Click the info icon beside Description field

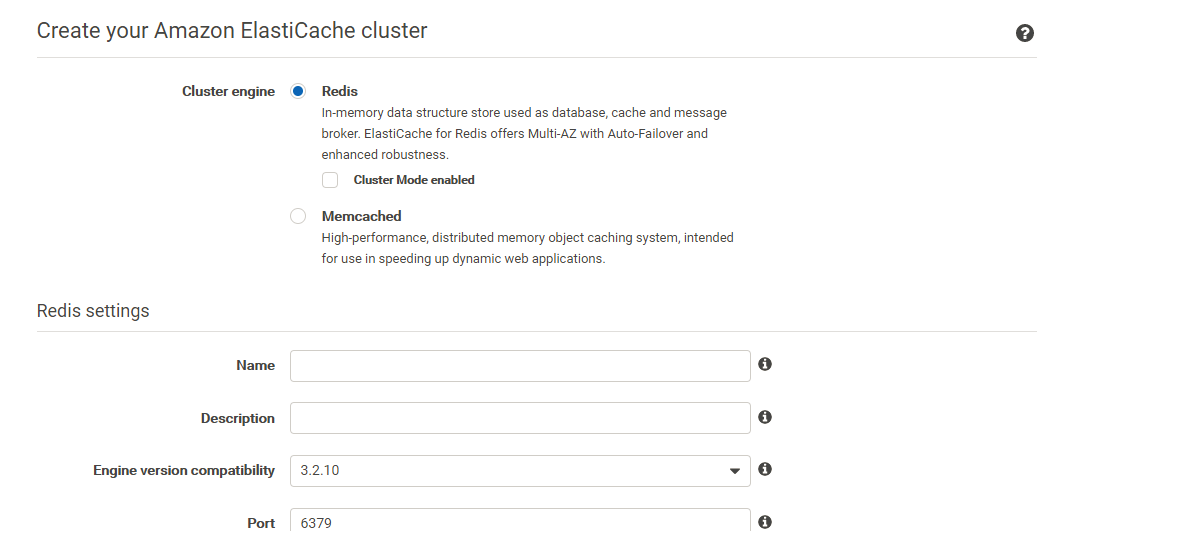click(765, 417)
